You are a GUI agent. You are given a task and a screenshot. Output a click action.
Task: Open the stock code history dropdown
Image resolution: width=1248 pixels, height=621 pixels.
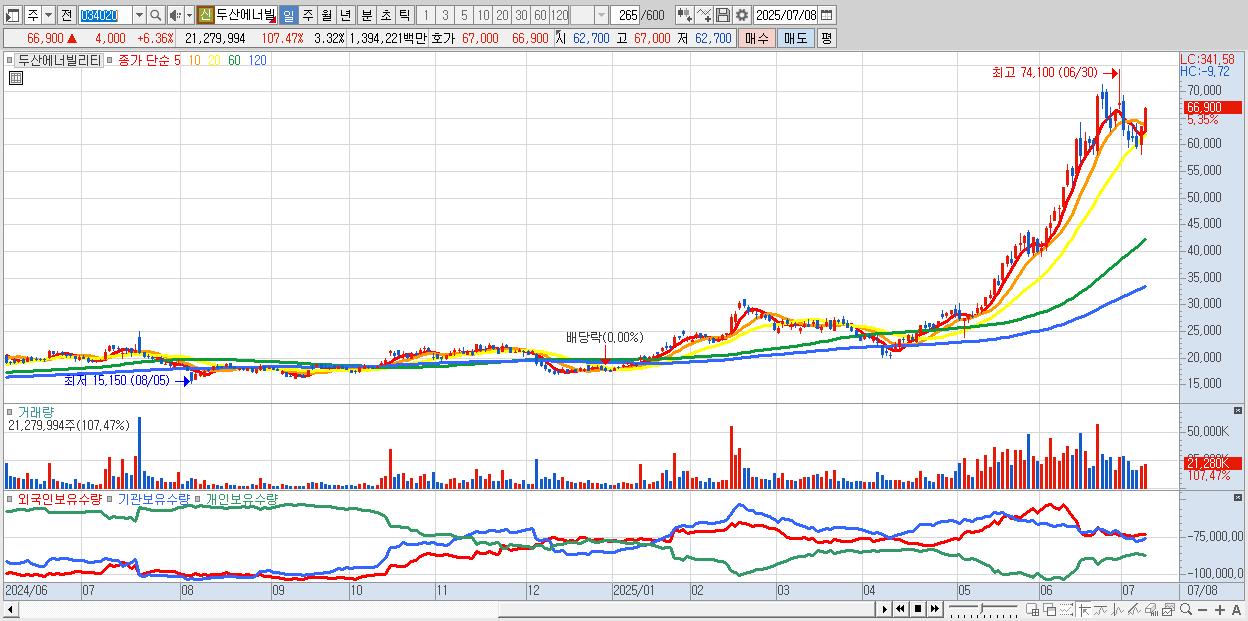click(x=138, y=15)
